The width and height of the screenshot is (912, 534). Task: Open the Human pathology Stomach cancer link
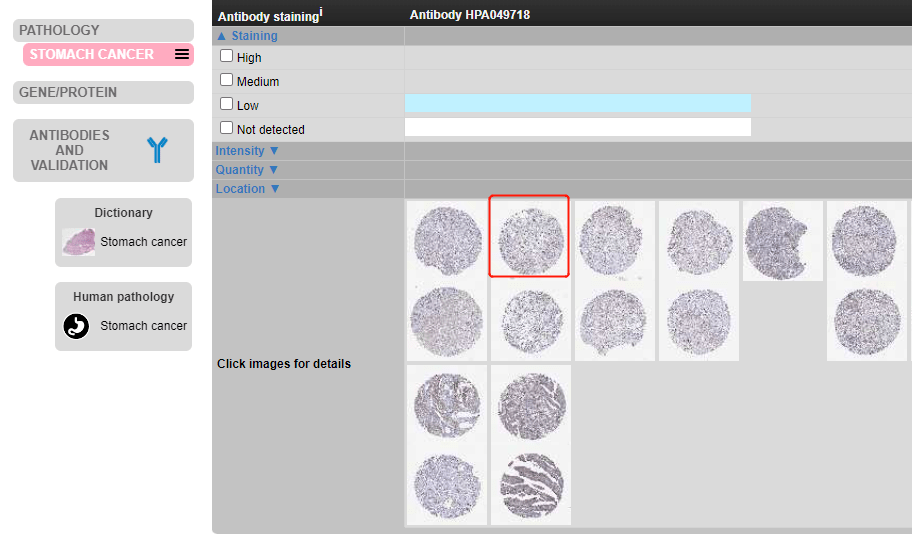click(143, 326)
